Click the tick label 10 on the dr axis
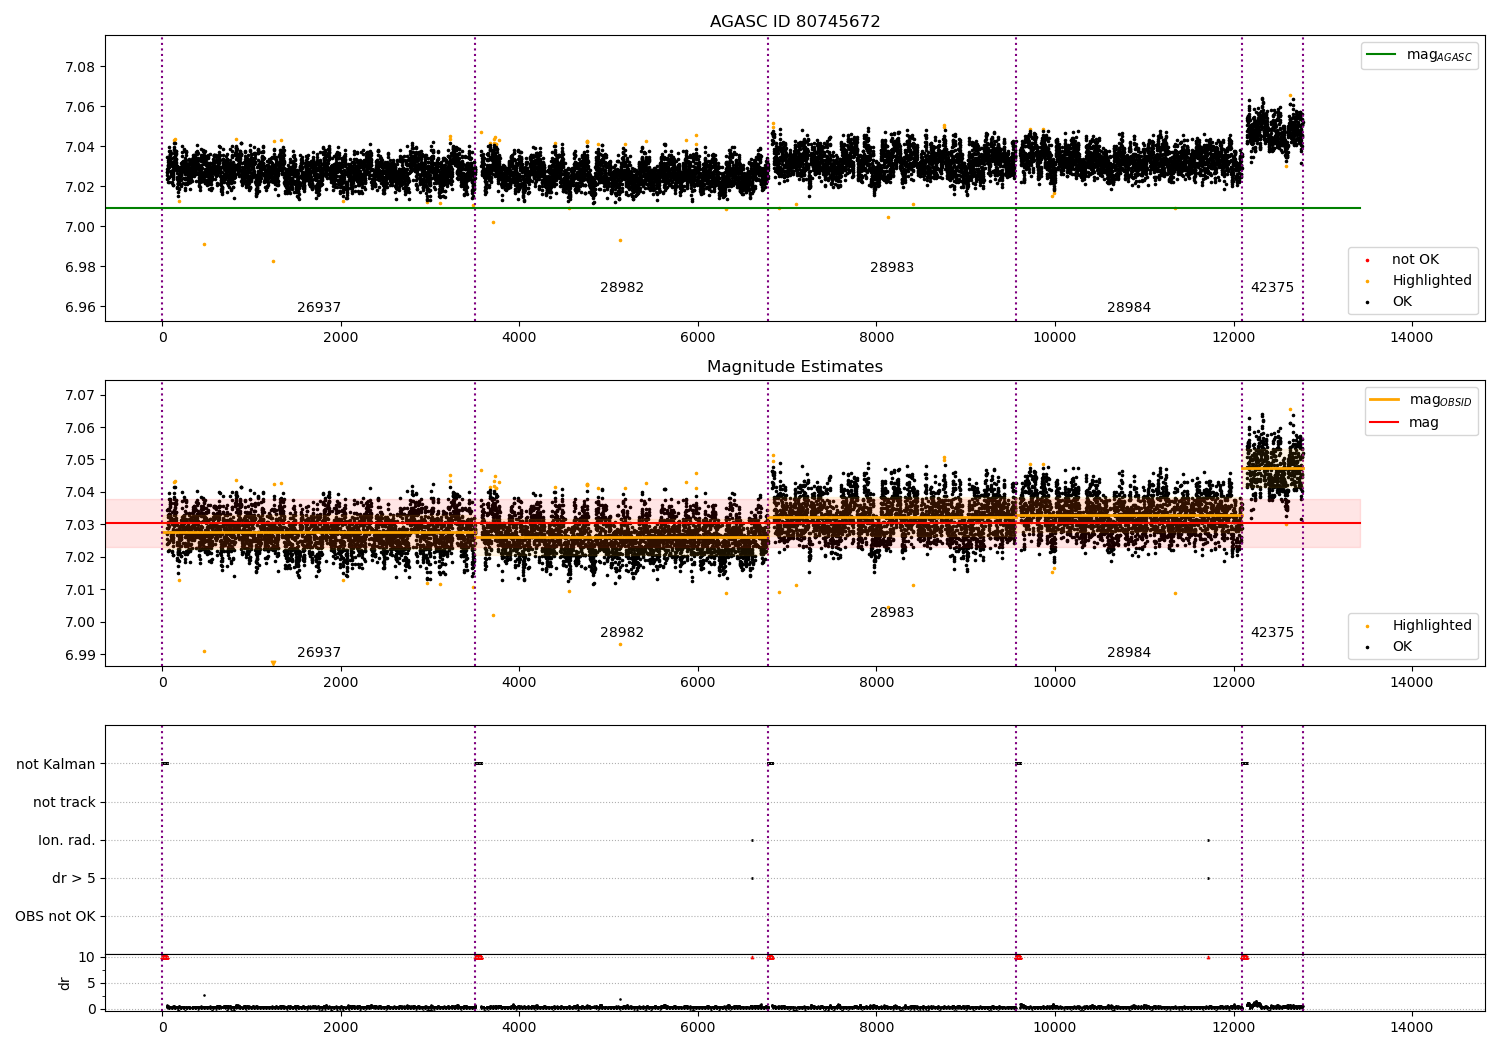This screenshot has height=1050, width=1500. click(x=87, y=958)
